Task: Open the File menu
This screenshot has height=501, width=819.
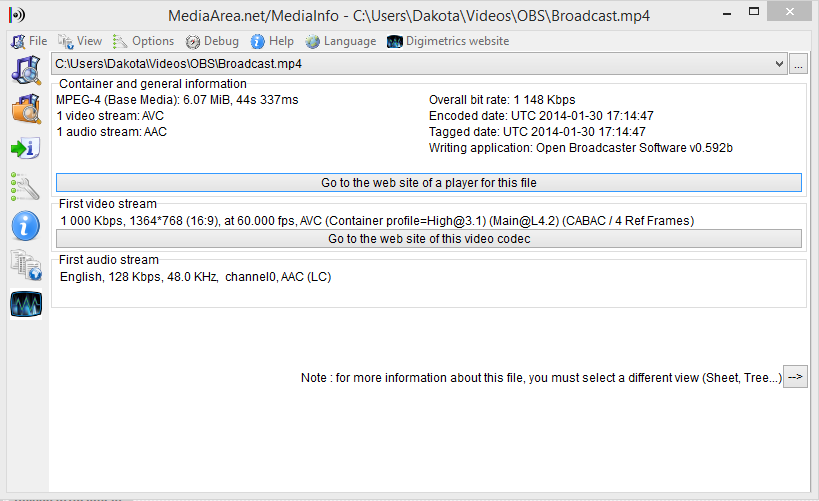Action: (29, 41)
